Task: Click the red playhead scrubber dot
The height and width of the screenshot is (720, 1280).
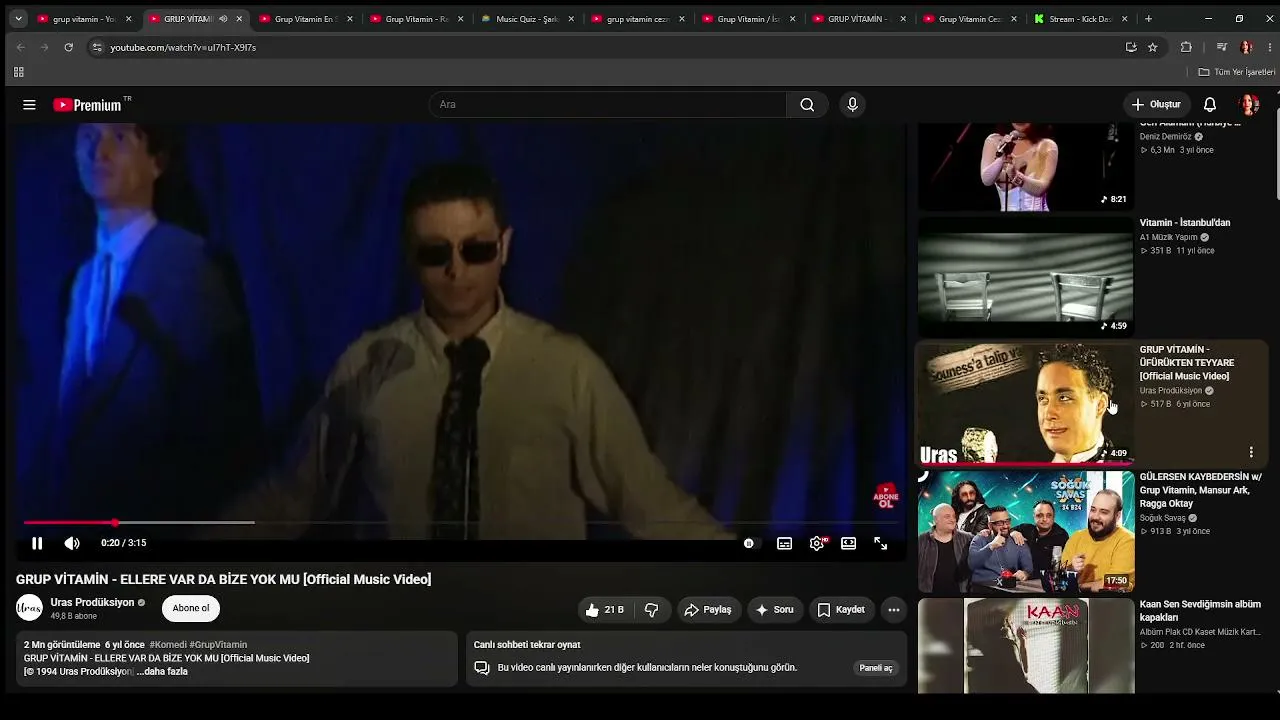Action: pyautogui.click(x=115, y=522)
